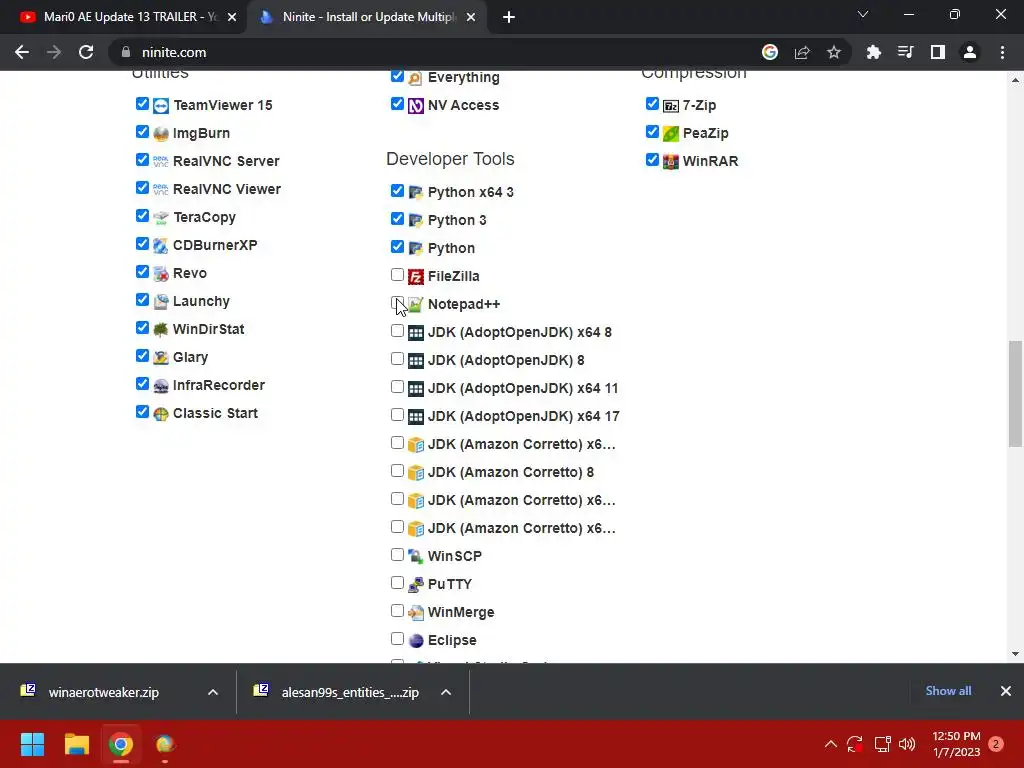
Task: Show hidden system tray icons
Action: click(830, 744)
